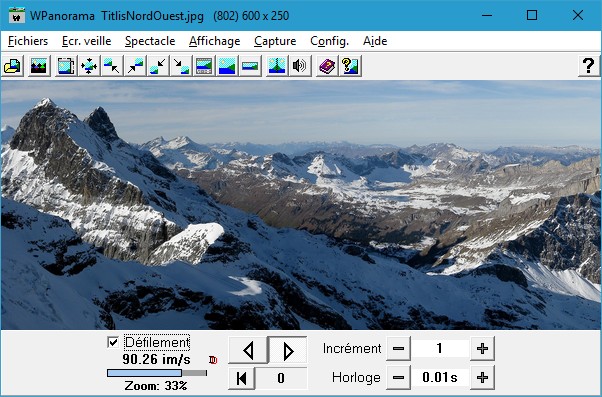Click the filmstrip picture toolbar icon
Image resolution: width=602 pixels, height=397 pixels.
(x=66, y=66)
